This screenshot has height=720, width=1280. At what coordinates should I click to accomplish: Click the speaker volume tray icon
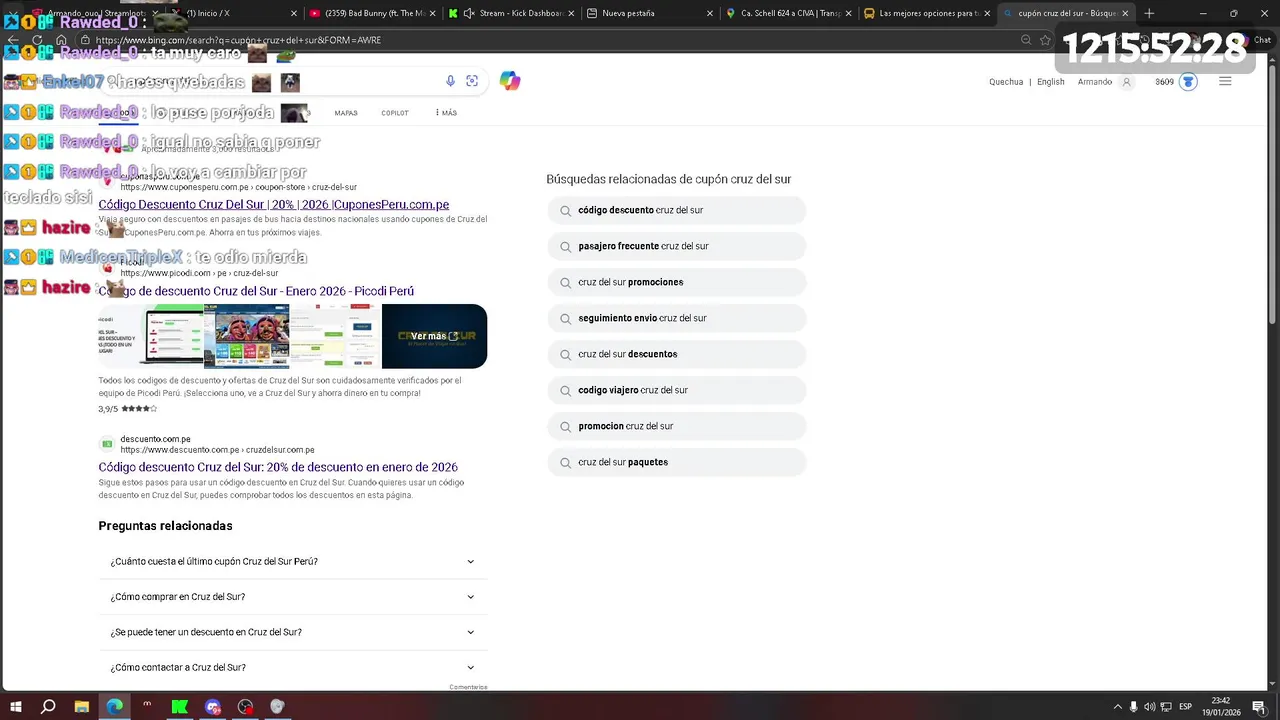click(x=1150, y=707)
